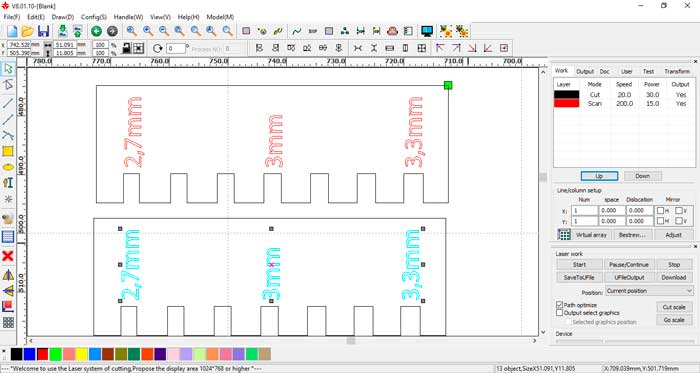Undo with the green back arrow

[x=96, y=31]
